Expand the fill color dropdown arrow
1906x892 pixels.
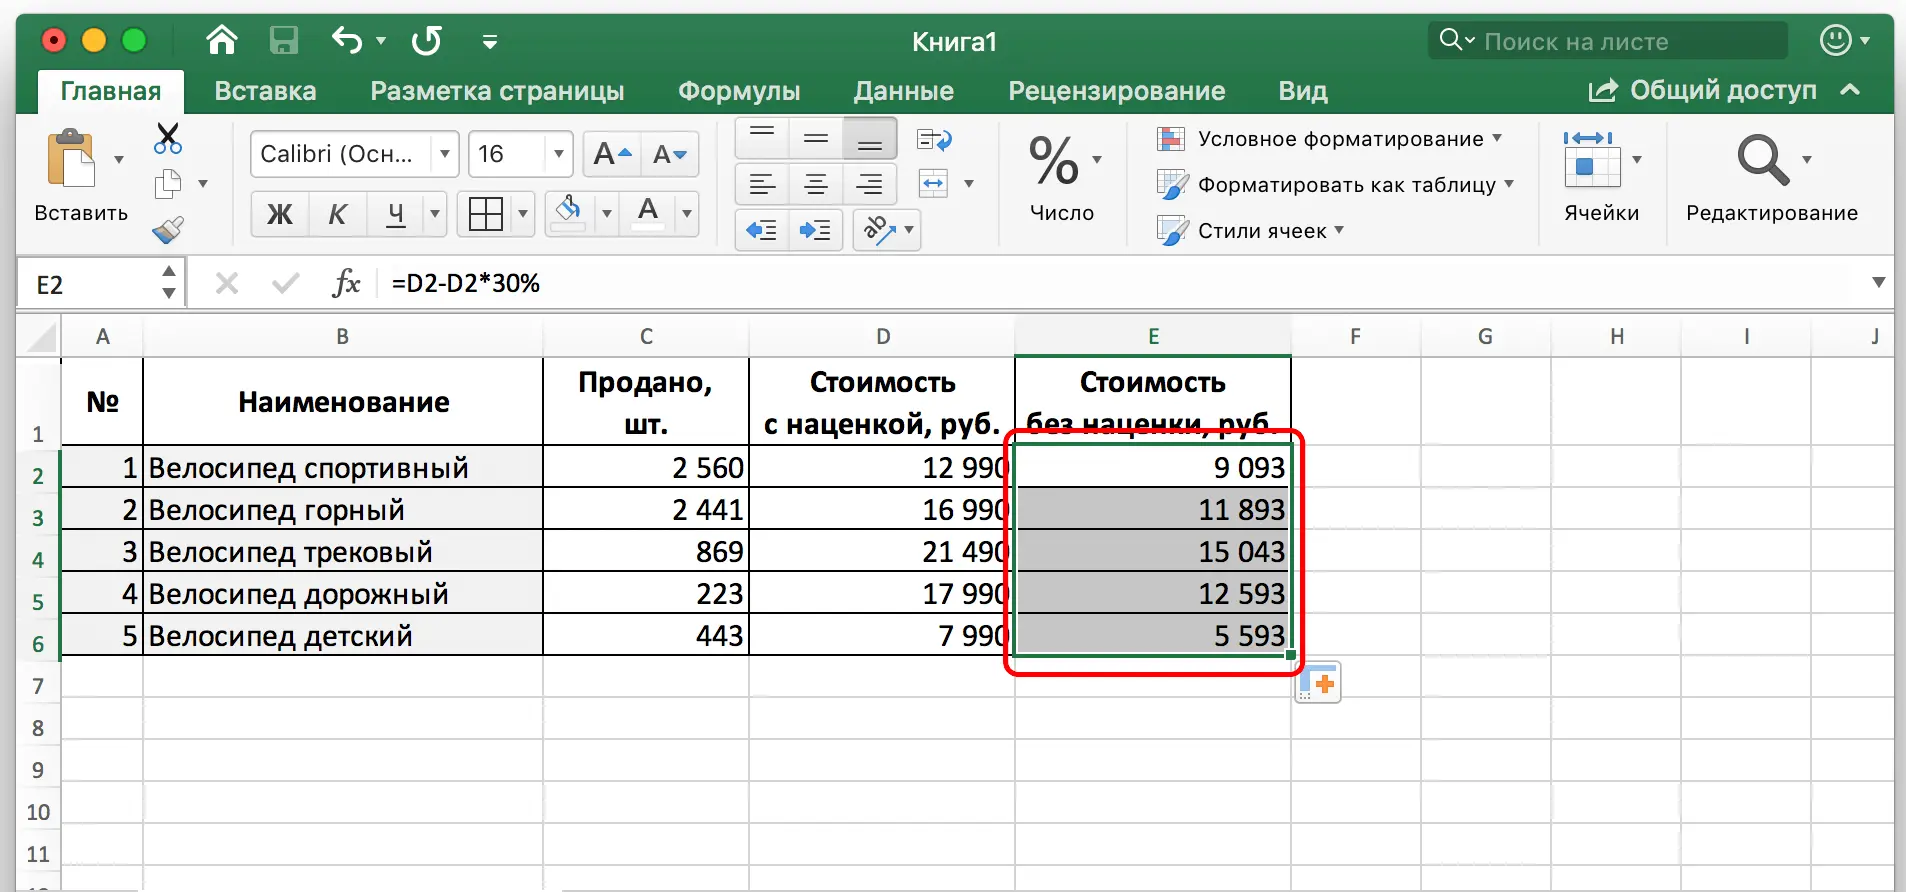[x=605, y=213]
